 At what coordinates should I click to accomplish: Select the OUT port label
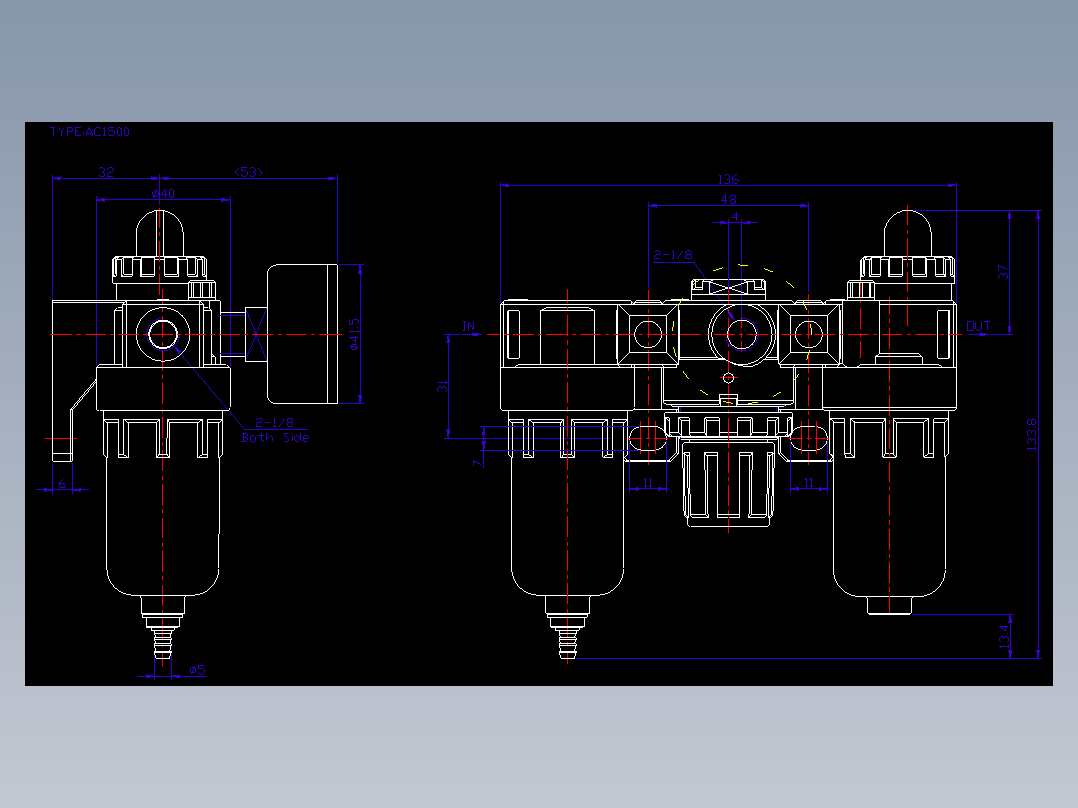pos(978,326)
